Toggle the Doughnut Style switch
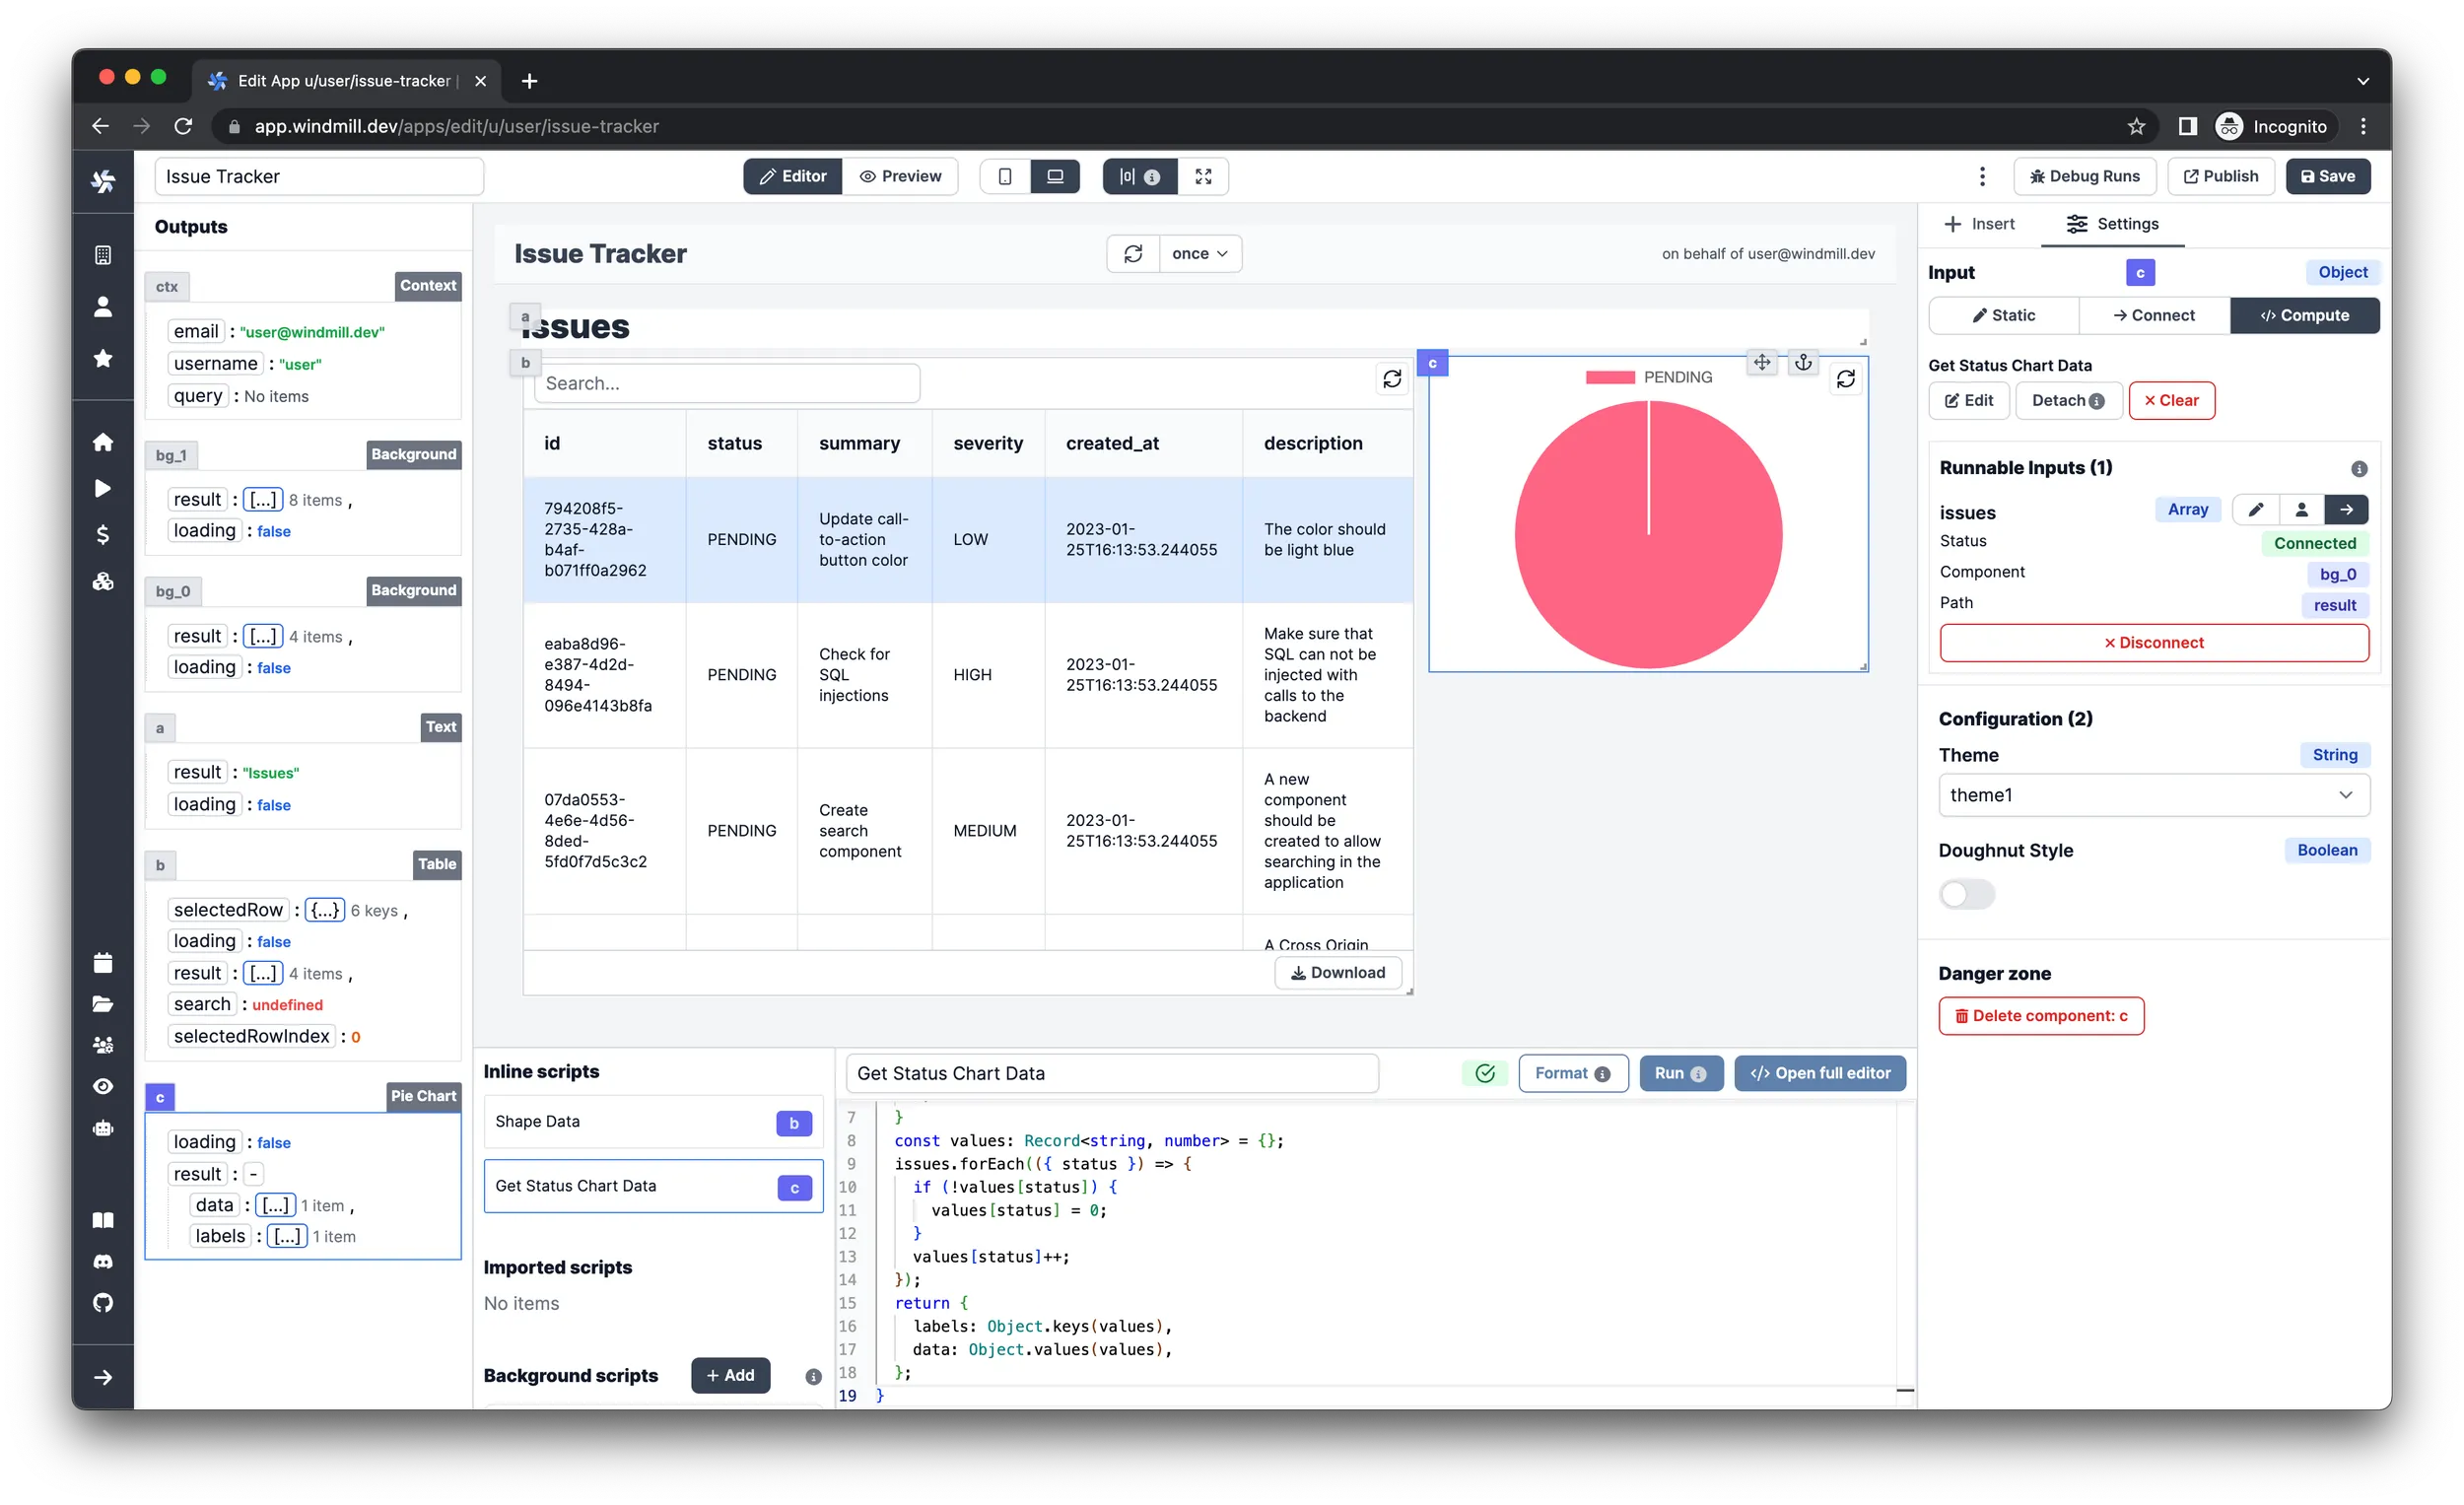This screenshot has height=1505, width=2464. point(1966,895)
